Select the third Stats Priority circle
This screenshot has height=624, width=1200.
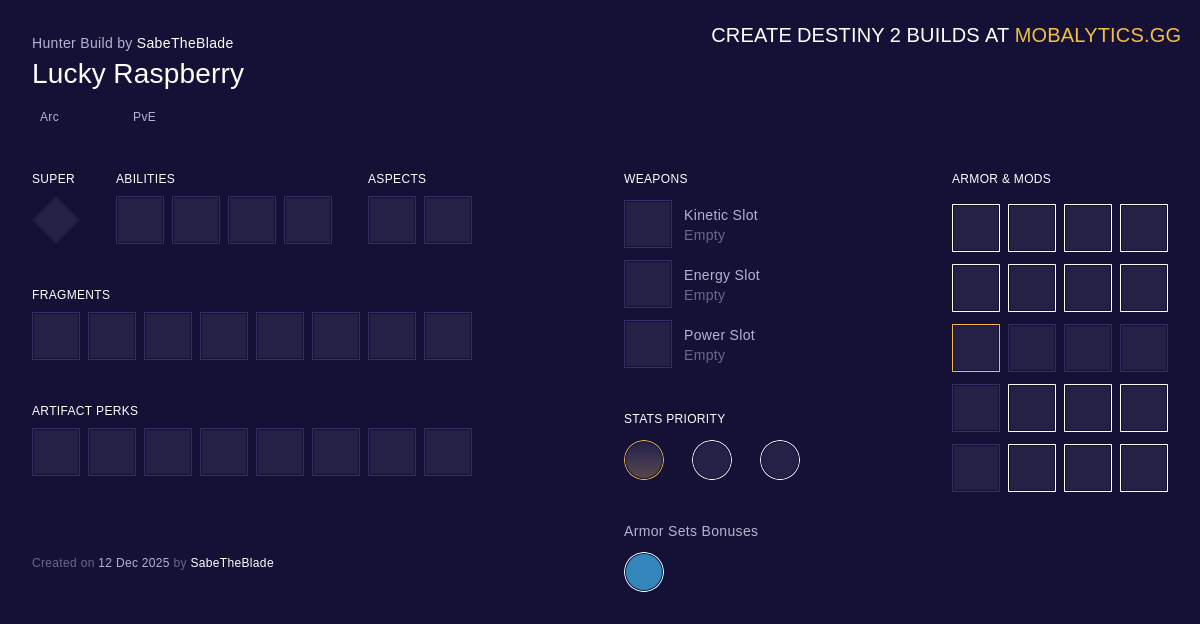tap(780, 460)
